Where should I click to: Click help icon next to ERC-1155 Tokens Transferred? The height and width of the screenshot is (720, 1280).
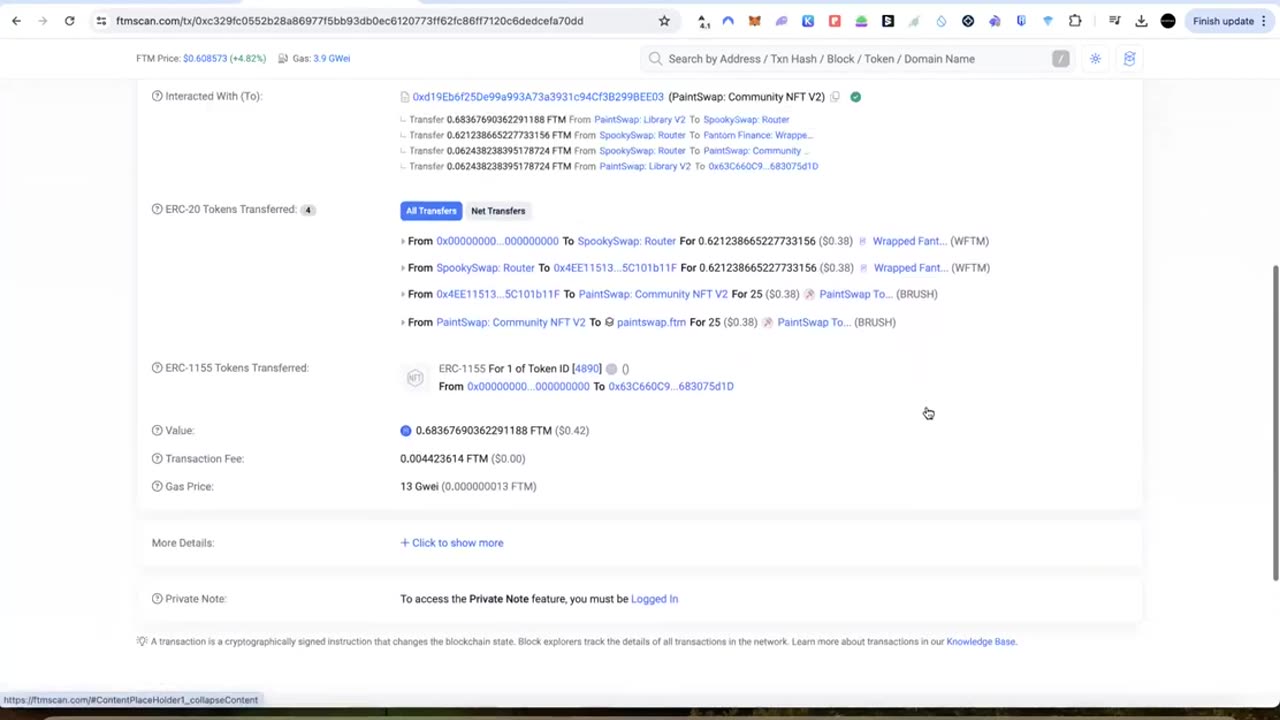pyautogui.click(x=157, y=368)
